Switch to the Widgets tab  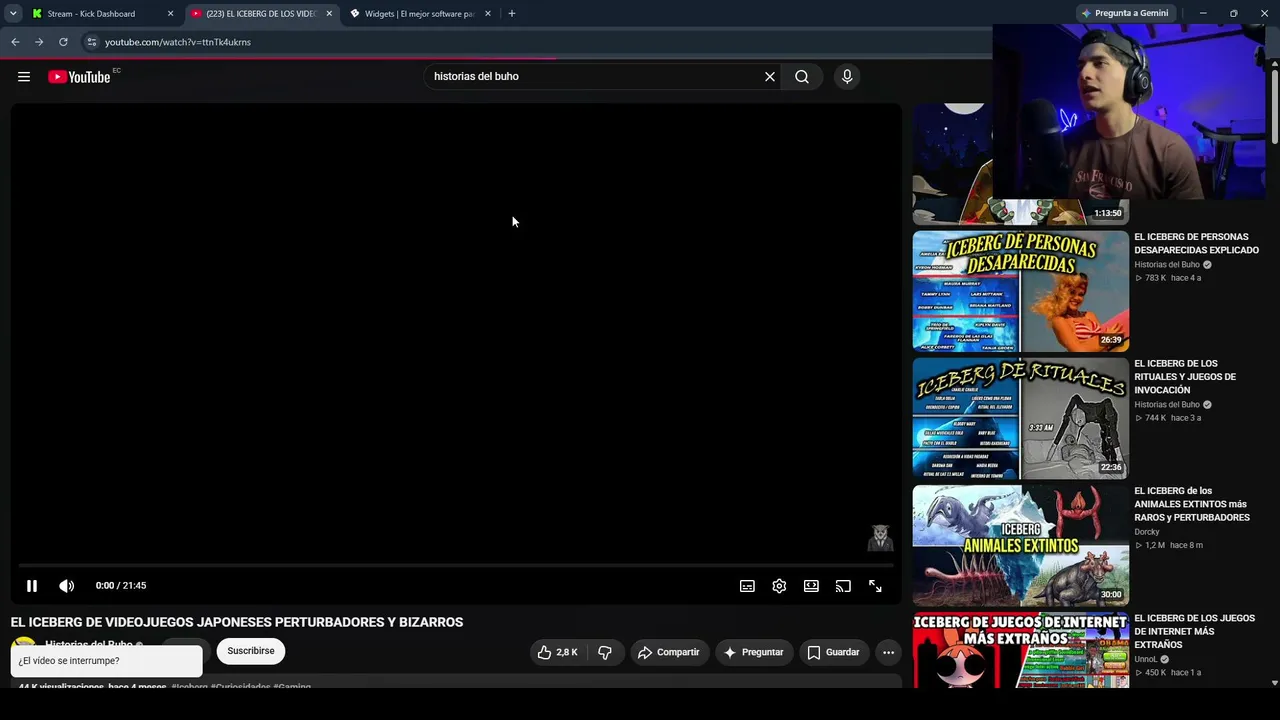pos(421,14)
